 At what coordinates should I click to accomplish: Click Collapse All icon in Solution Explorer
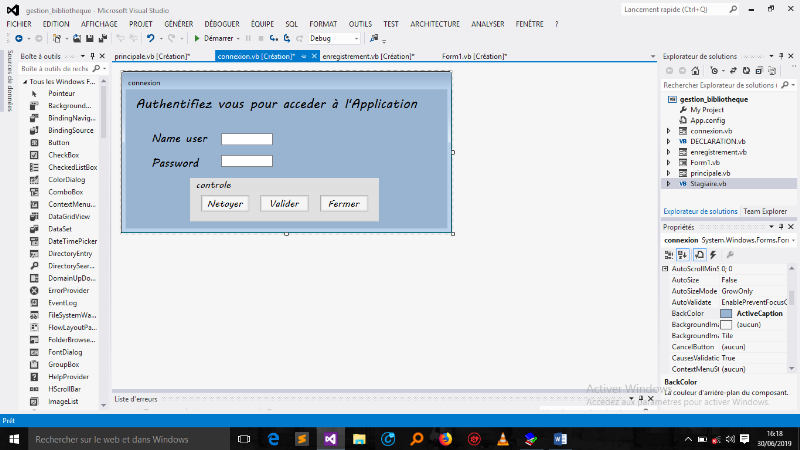click(x=759, y=71)
